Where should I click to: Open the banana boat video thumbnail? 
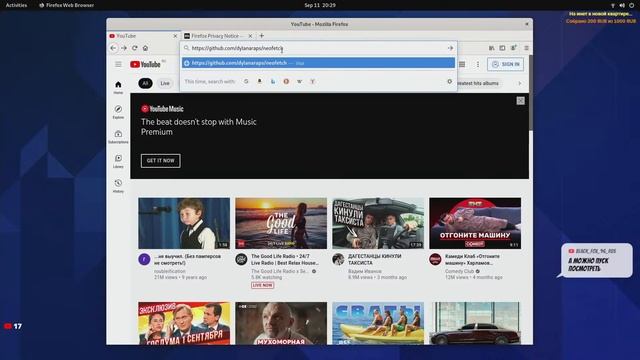[x=378, y=323]
